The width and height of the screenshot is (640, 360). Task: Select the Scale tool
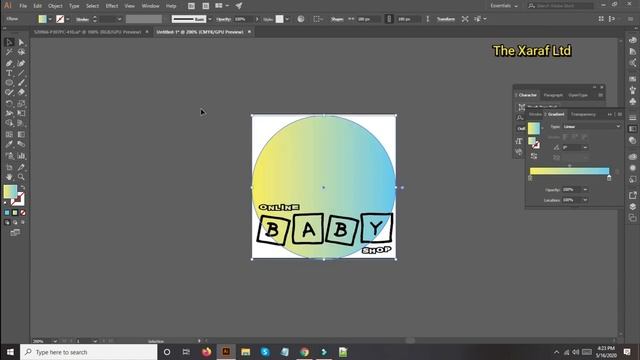[21, 103]
